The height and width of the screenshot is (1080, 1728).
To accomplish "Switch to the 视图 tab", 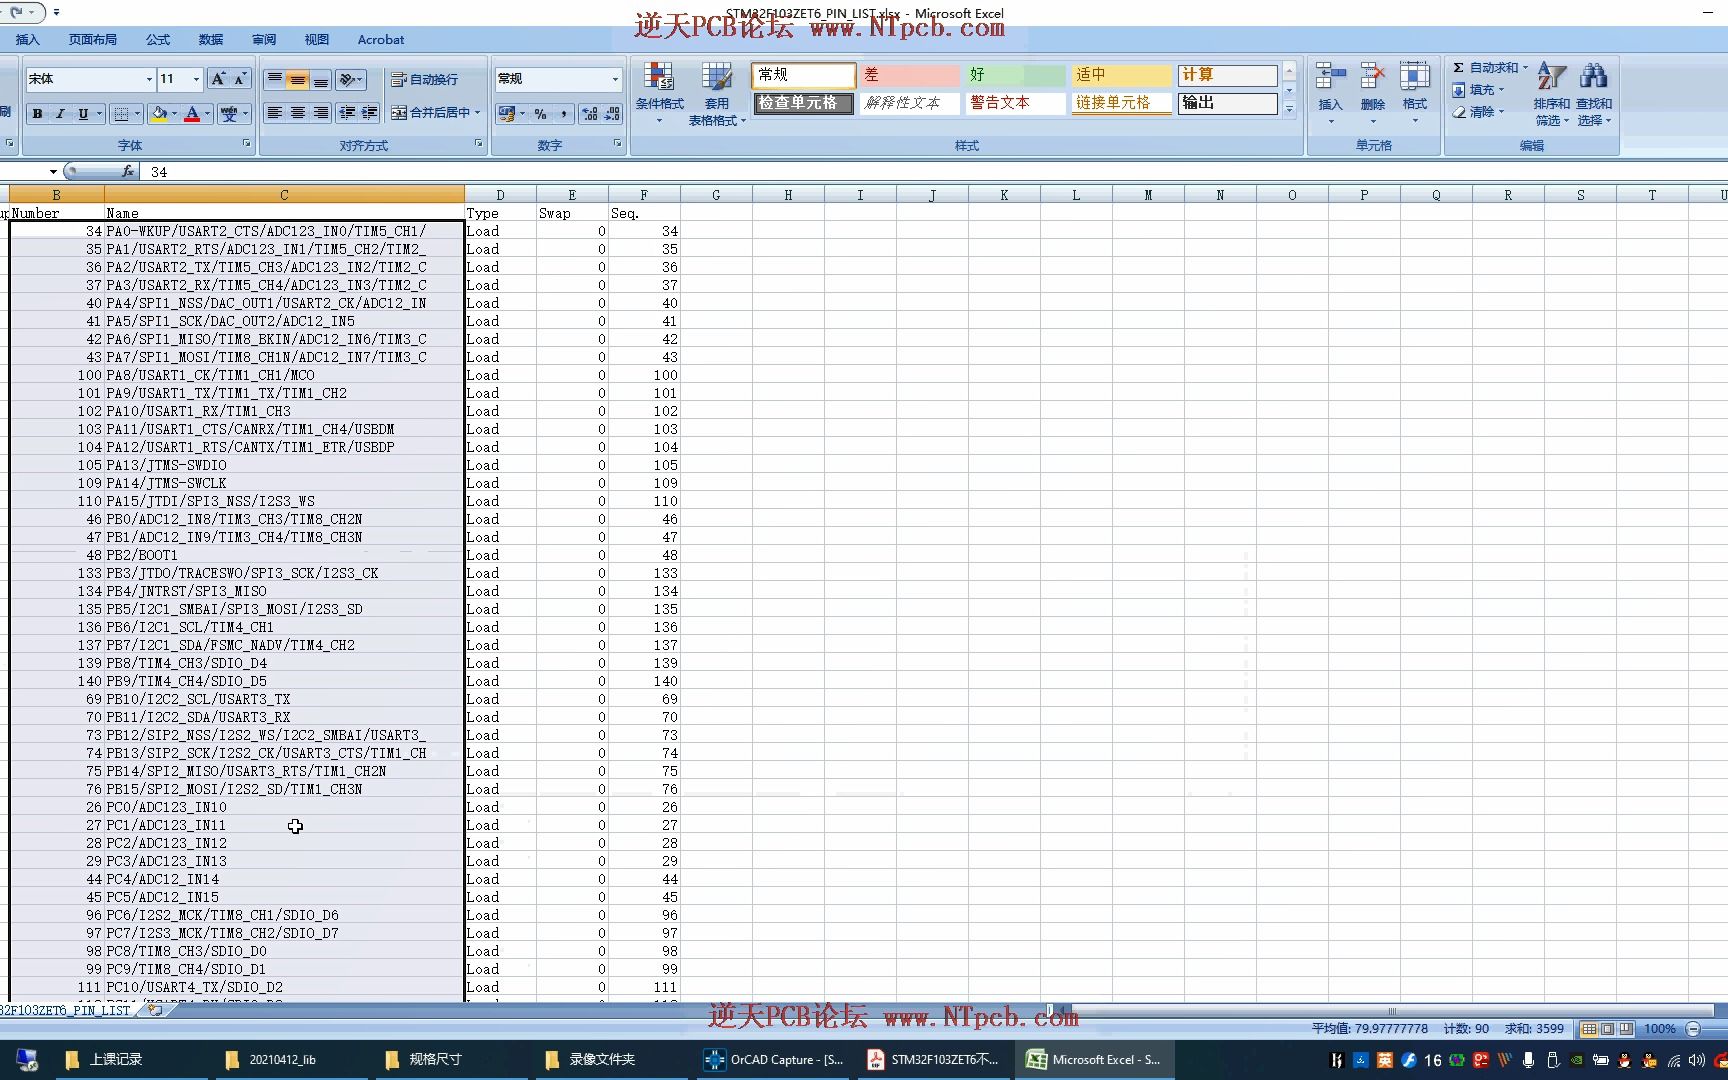I will tap(317, 40).
